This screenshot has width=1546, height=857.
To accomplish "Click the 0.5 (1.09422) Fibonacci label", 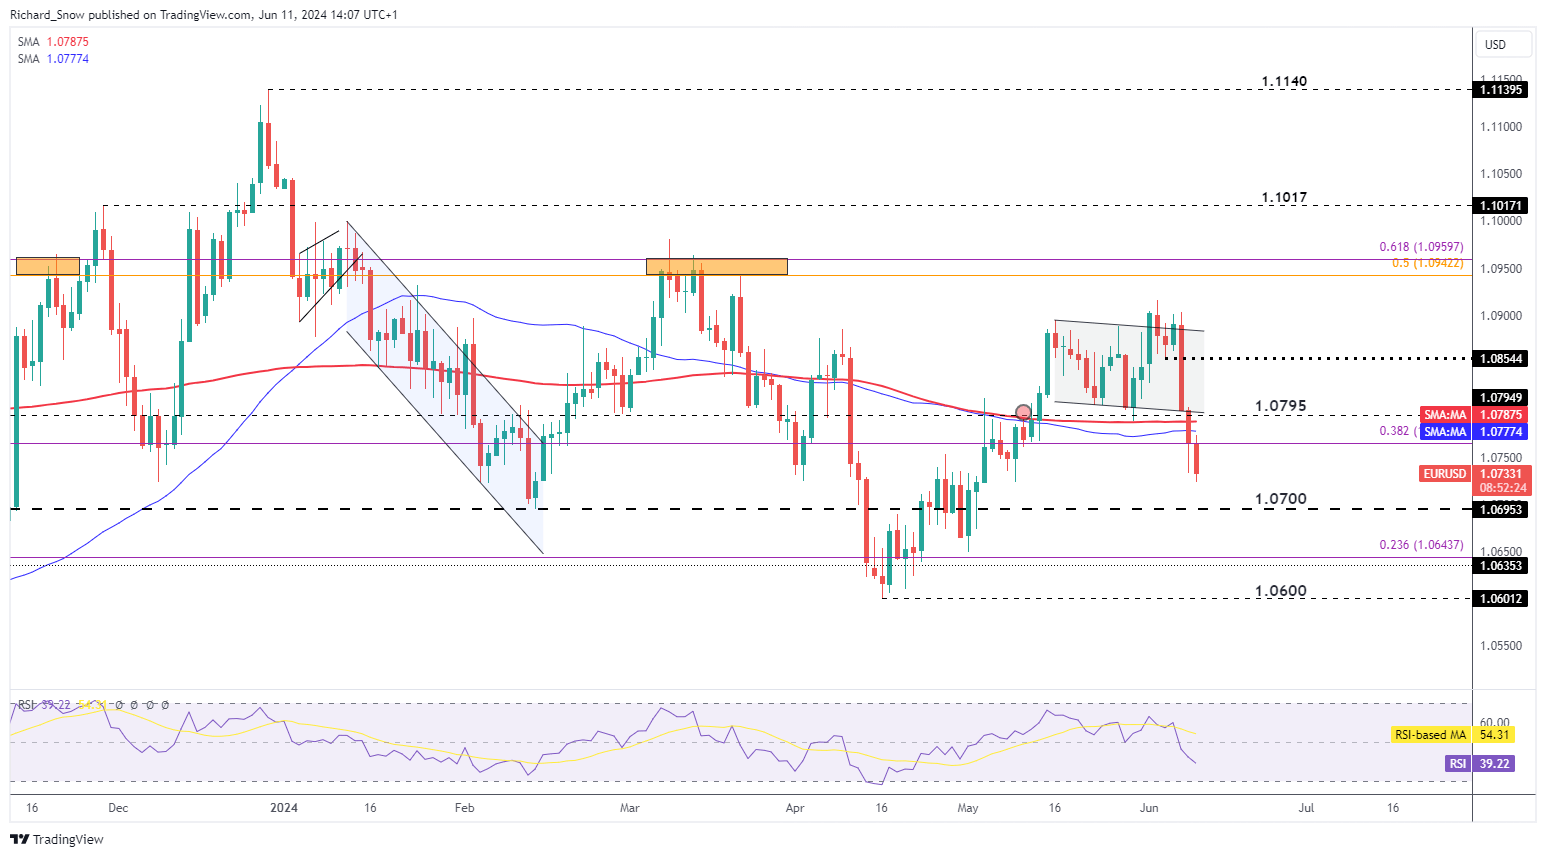I will 1428,263.
